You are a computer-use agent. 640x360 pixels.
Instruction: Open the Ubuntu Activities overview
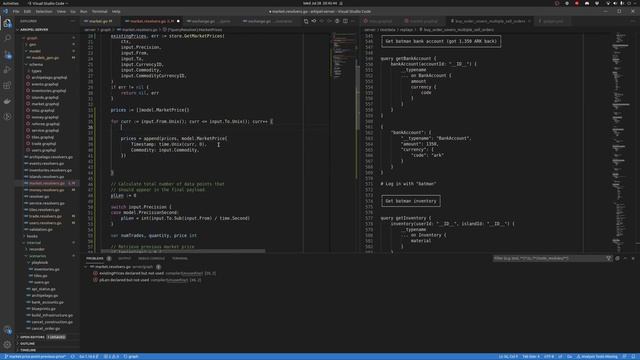(11, 3)
